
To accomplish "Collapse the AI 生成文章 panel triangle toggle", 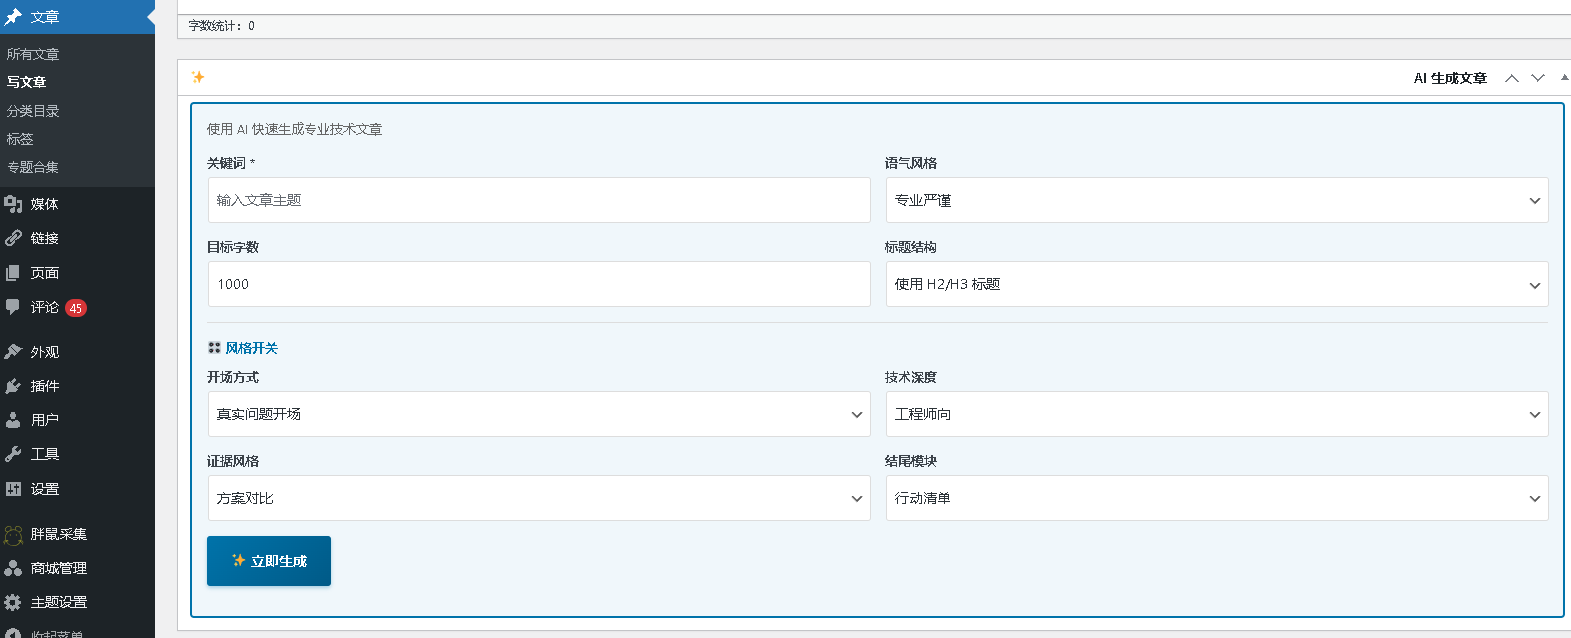I will coord(1564,78).
